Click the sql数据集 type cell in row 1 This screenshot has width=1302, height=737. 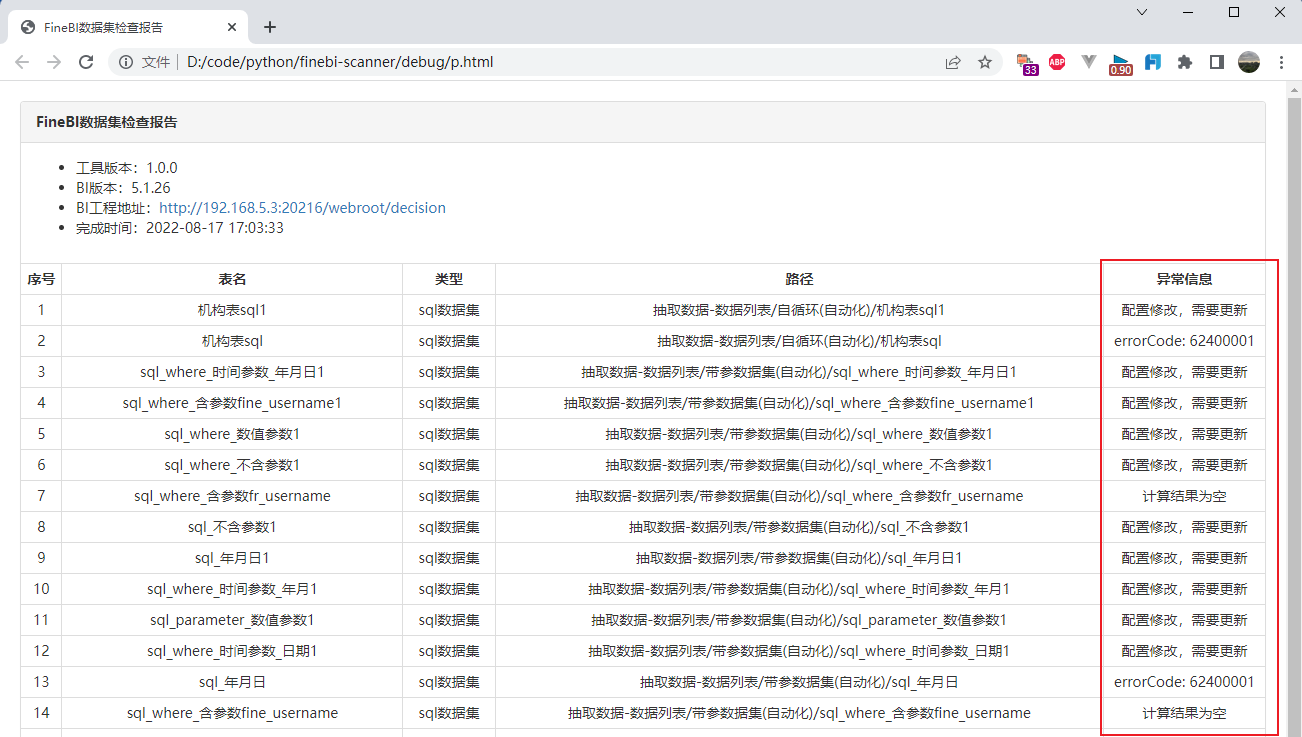449,310
